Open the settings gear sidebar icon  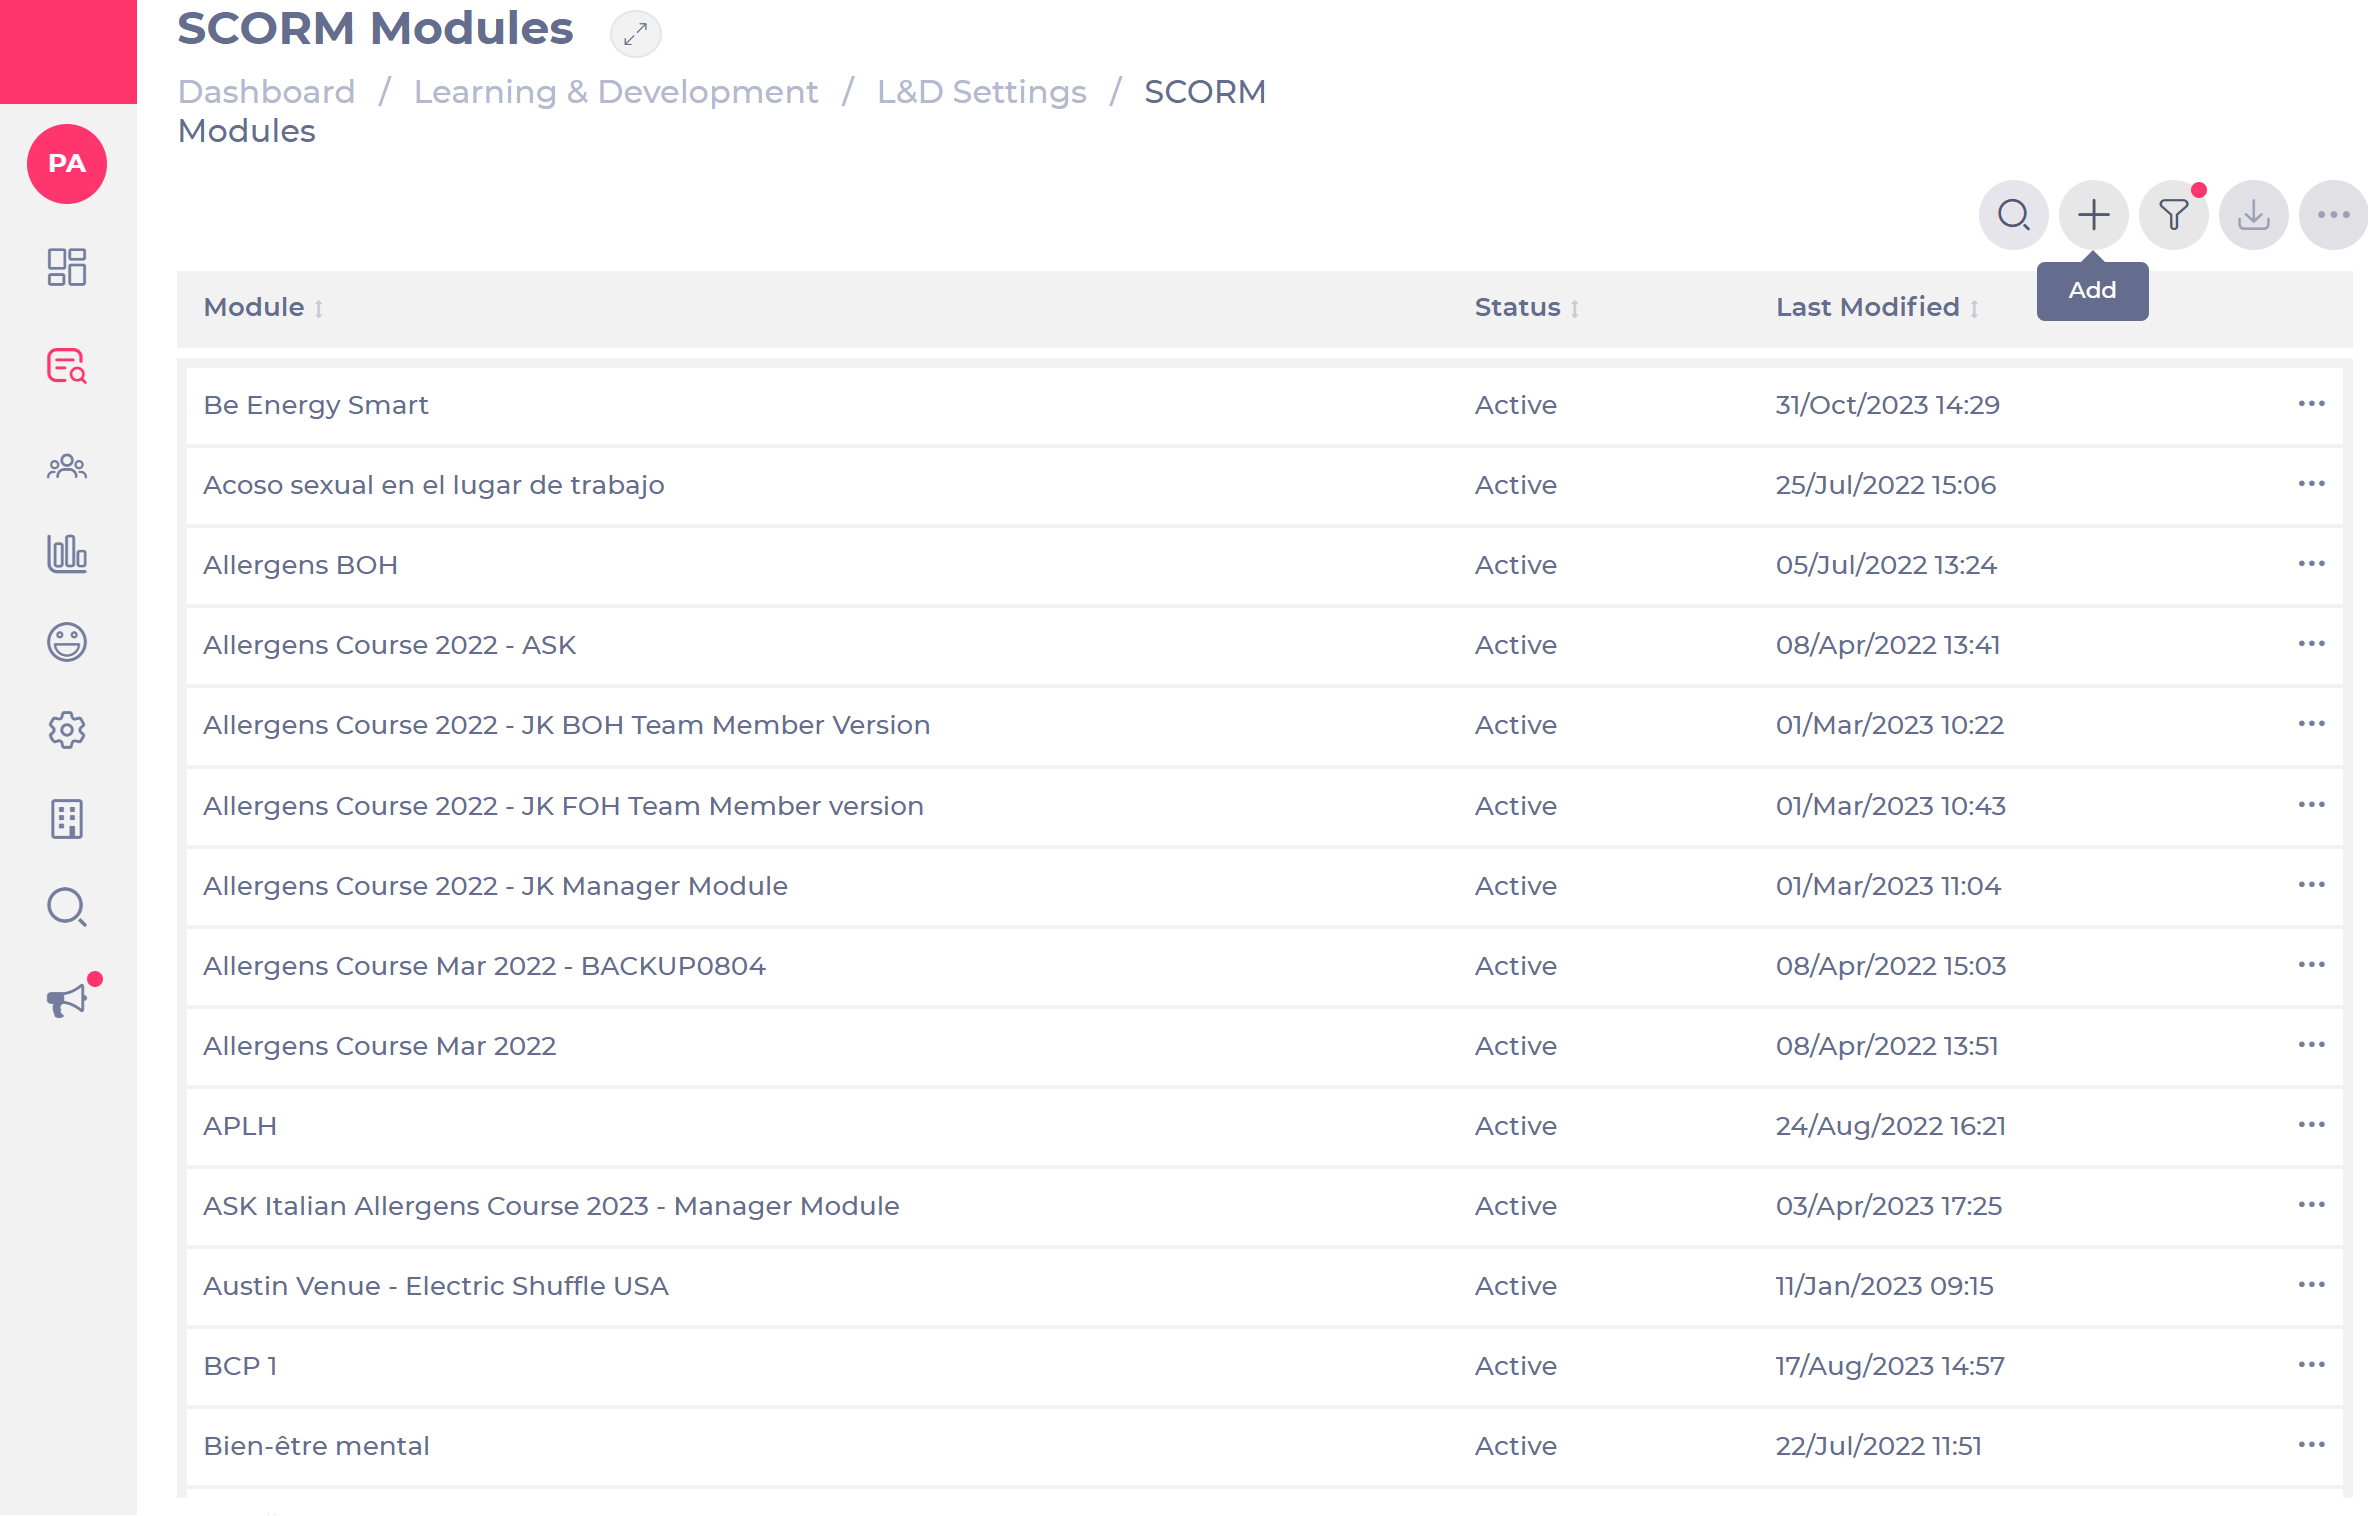(67, 730)
